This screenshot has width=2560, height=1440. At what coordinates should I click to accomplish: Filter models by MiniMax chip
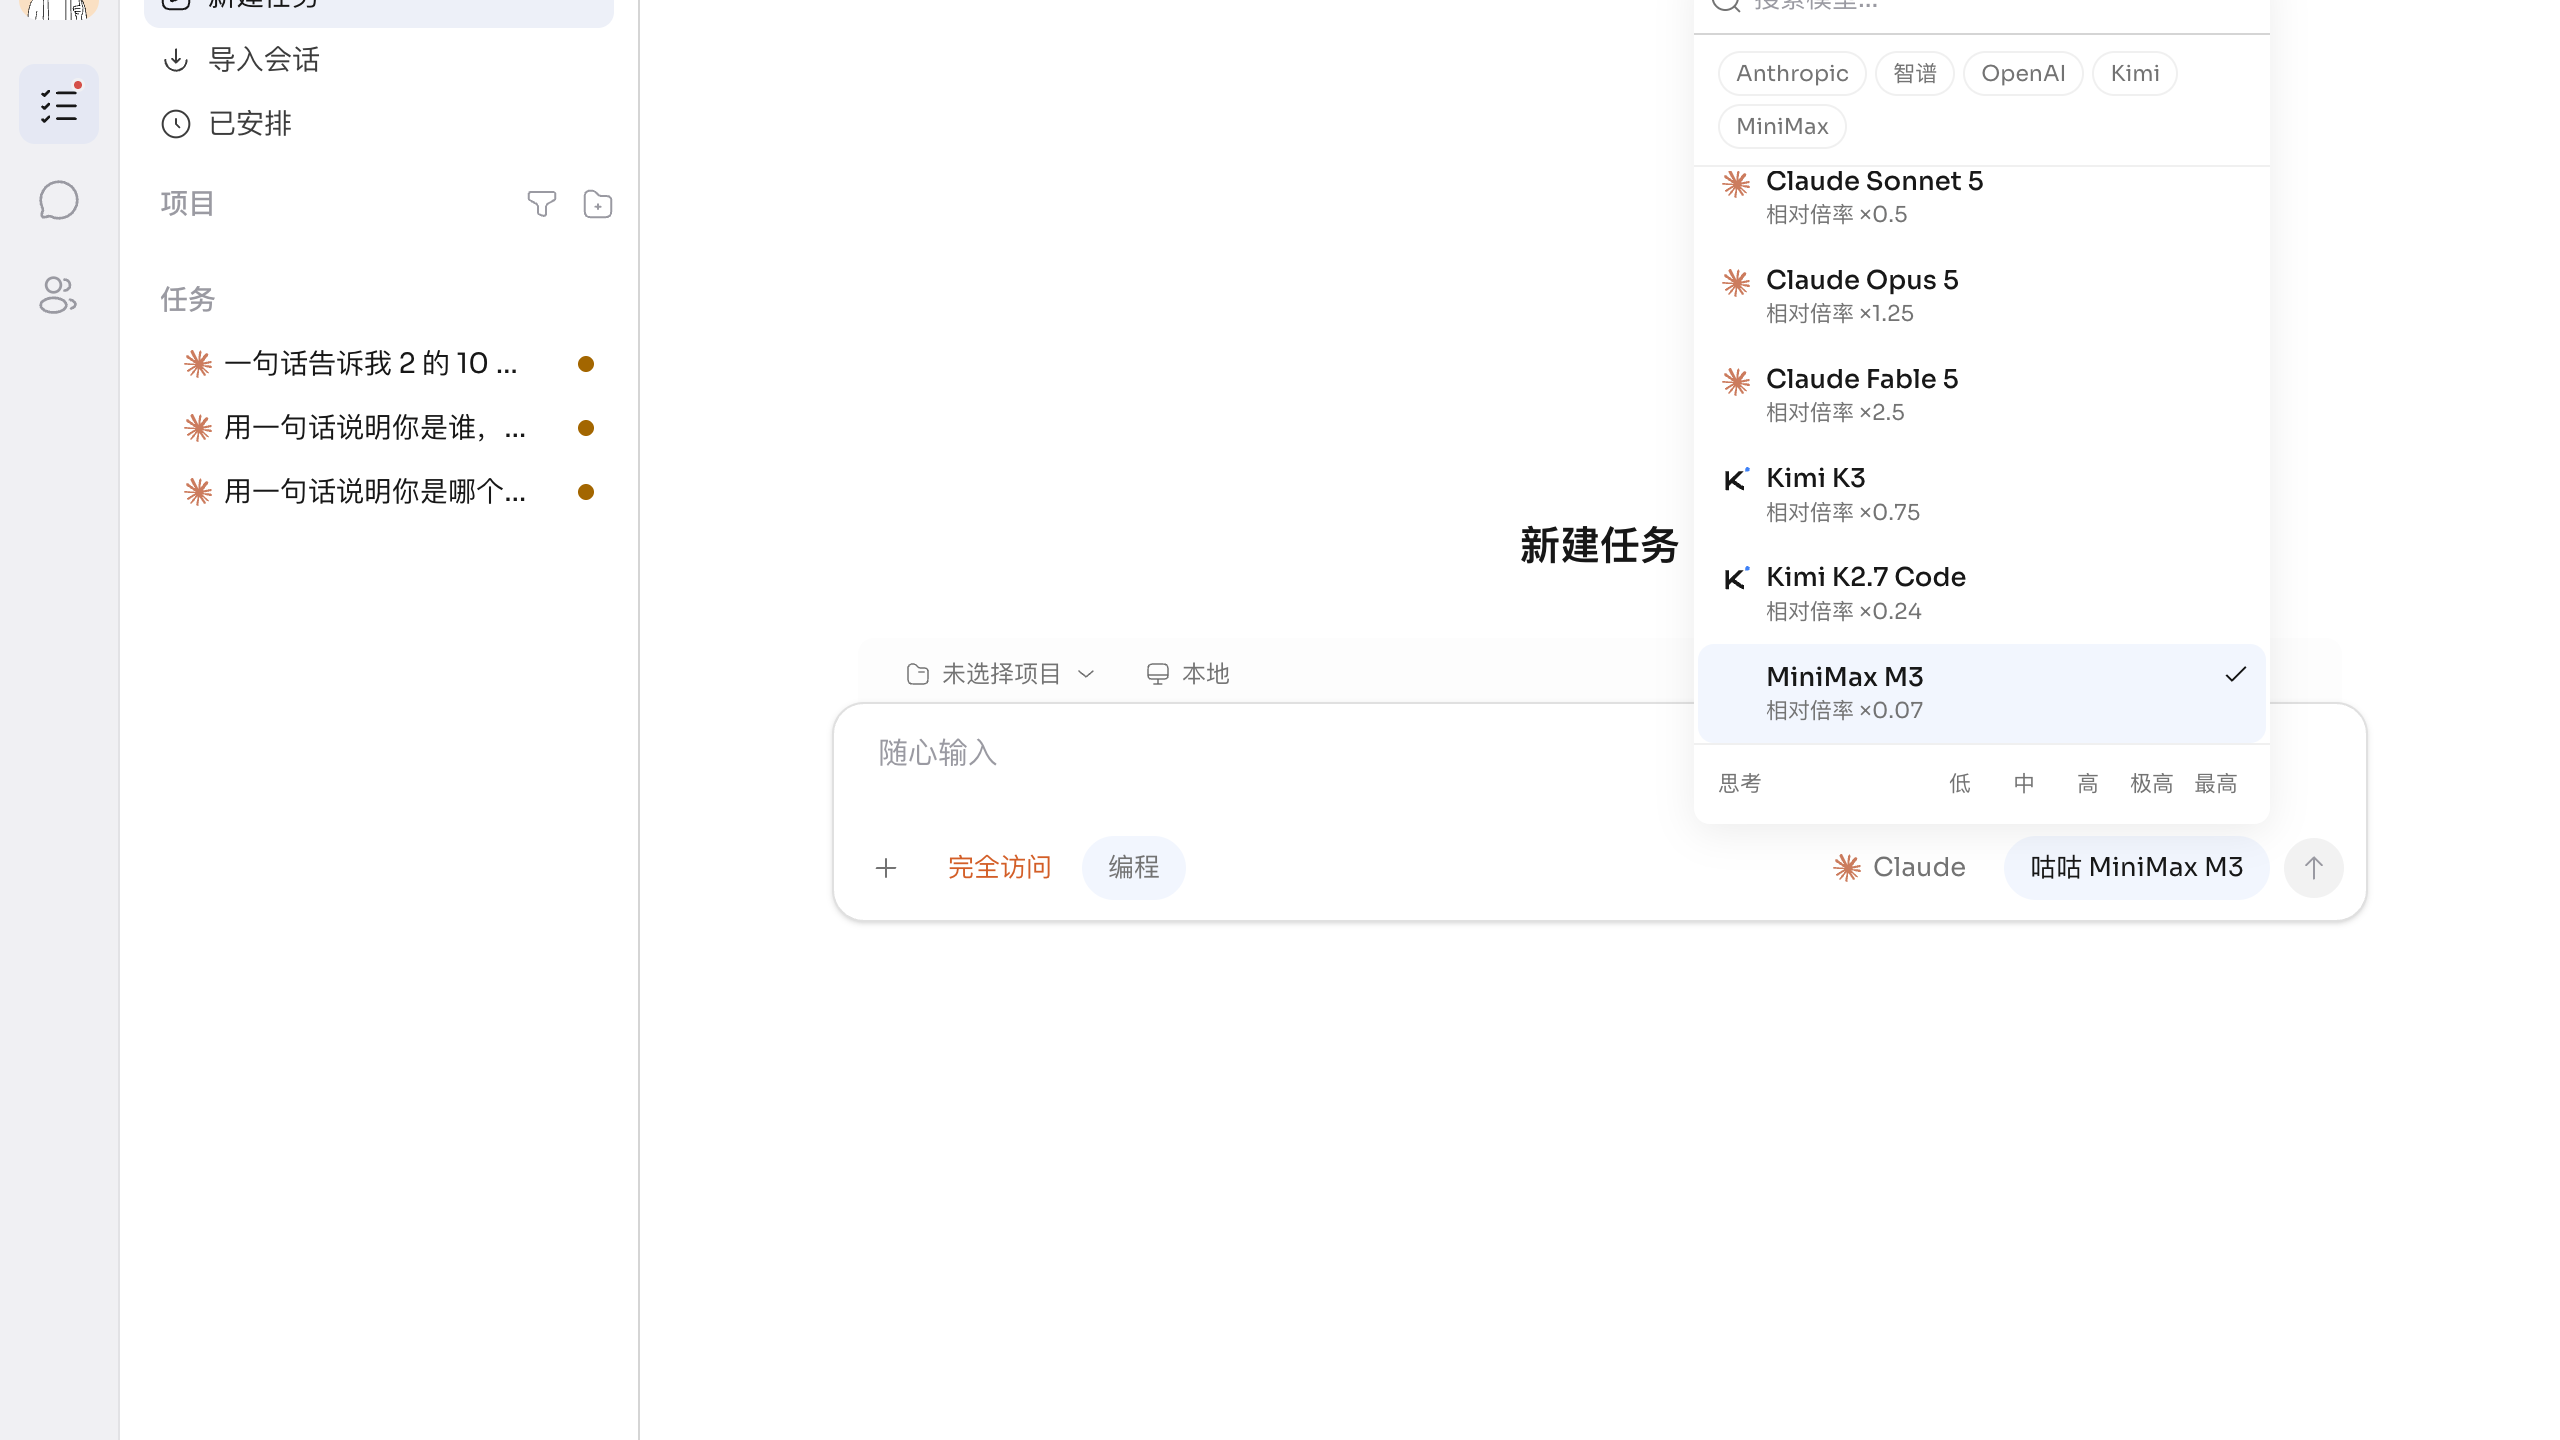click(x=1782, y=127)
